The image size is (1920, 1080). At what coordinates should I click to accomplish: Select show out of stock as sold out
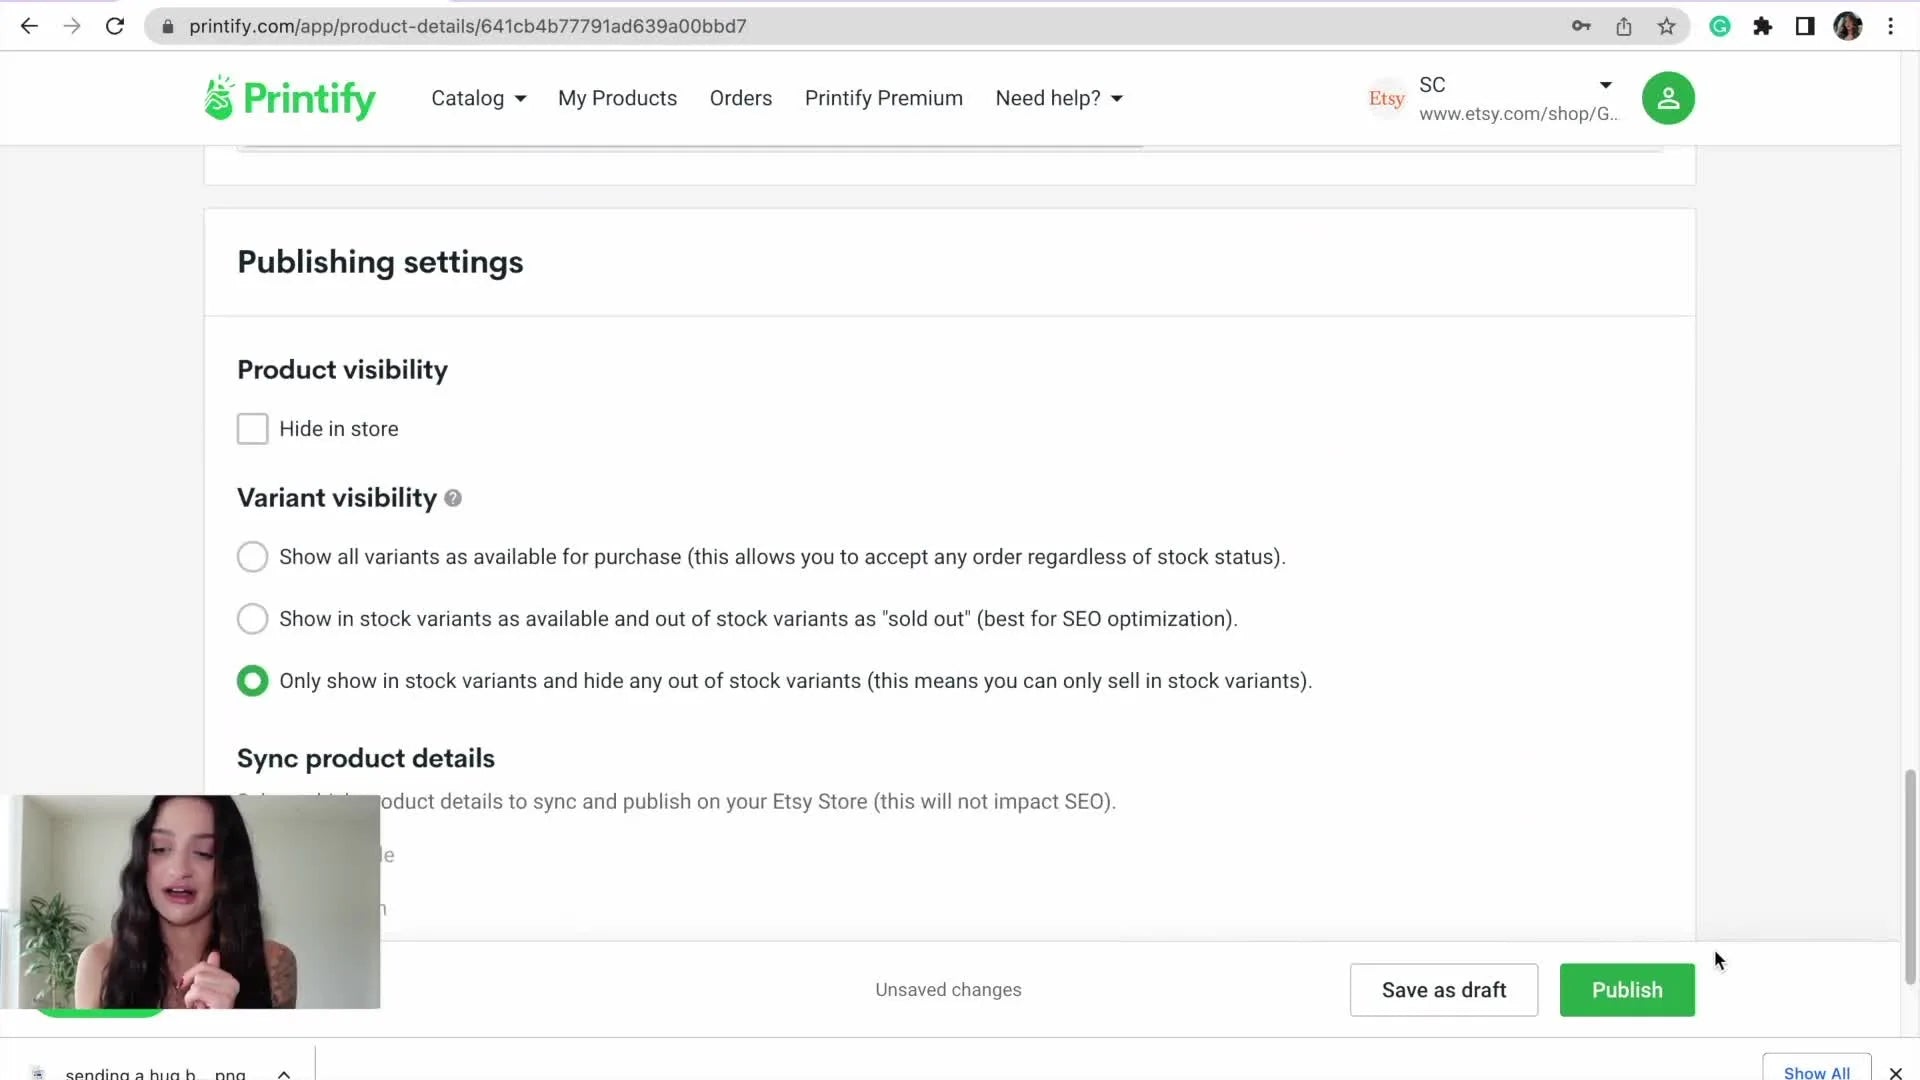click(252, 618)
